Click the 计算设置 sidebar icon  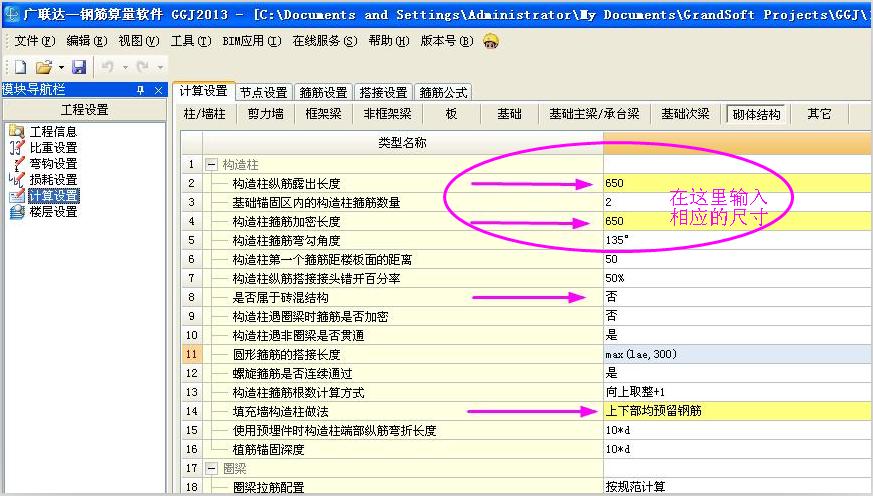[17, 195]
